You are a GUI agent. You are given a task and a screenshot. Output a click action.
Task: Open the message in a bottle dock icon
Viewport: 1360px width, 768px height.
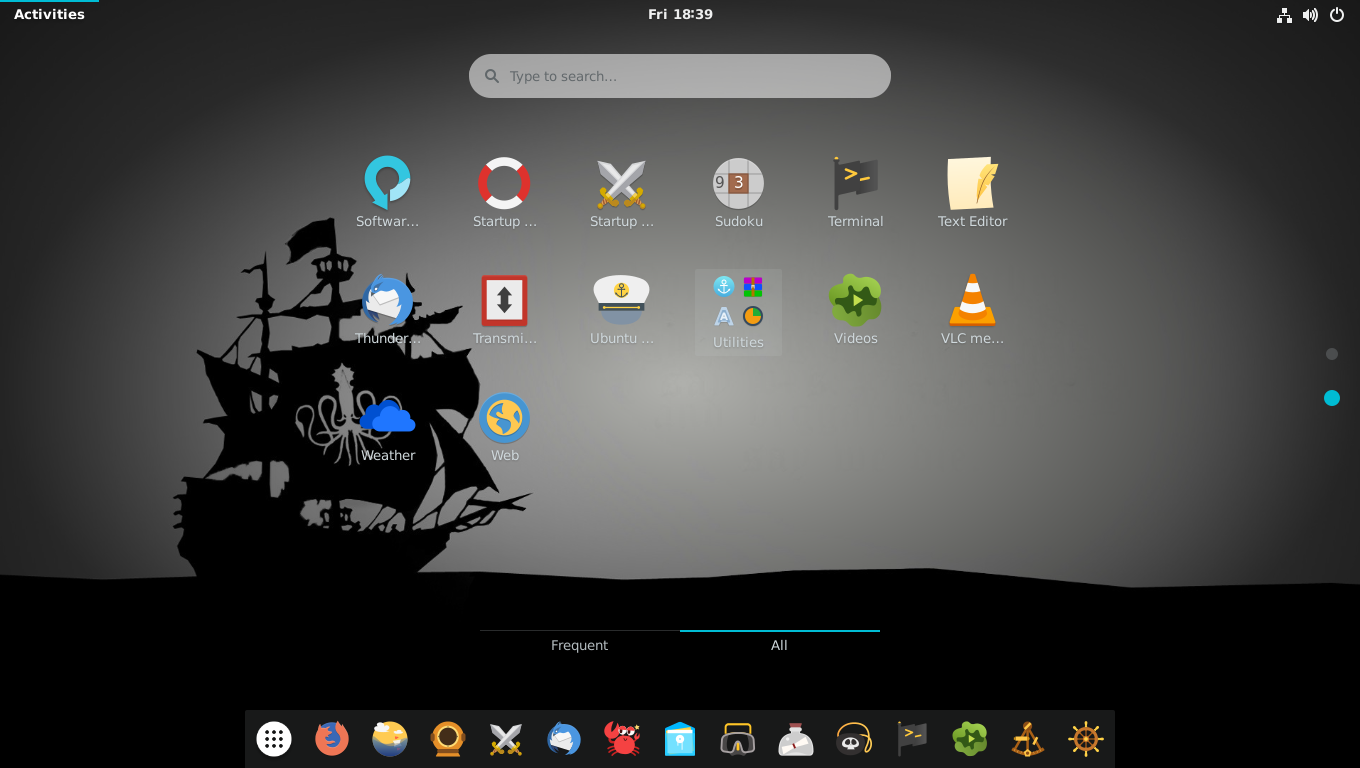tap(796, 739)
